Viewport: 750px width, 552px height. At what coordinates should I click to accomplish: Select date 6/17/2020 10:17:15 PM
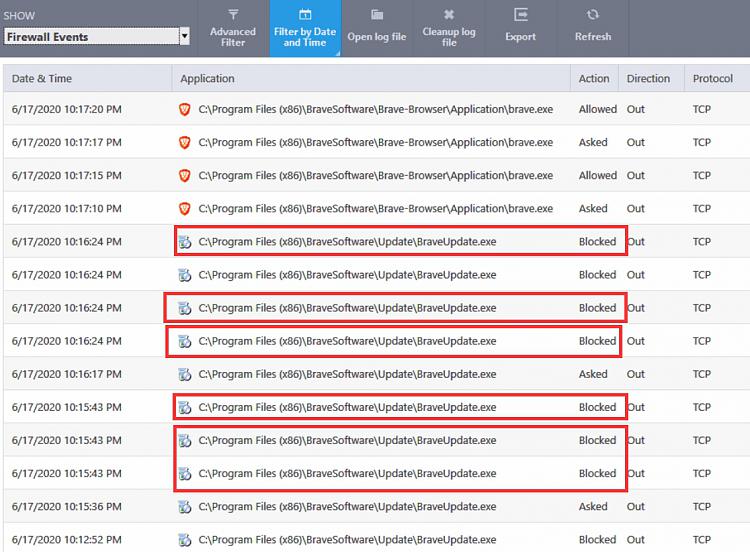point(66,176)
